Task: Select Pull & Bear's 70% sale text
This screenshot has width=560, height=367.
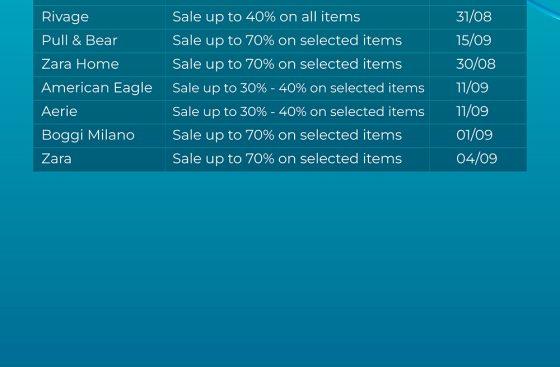Action: pos(287,40)
